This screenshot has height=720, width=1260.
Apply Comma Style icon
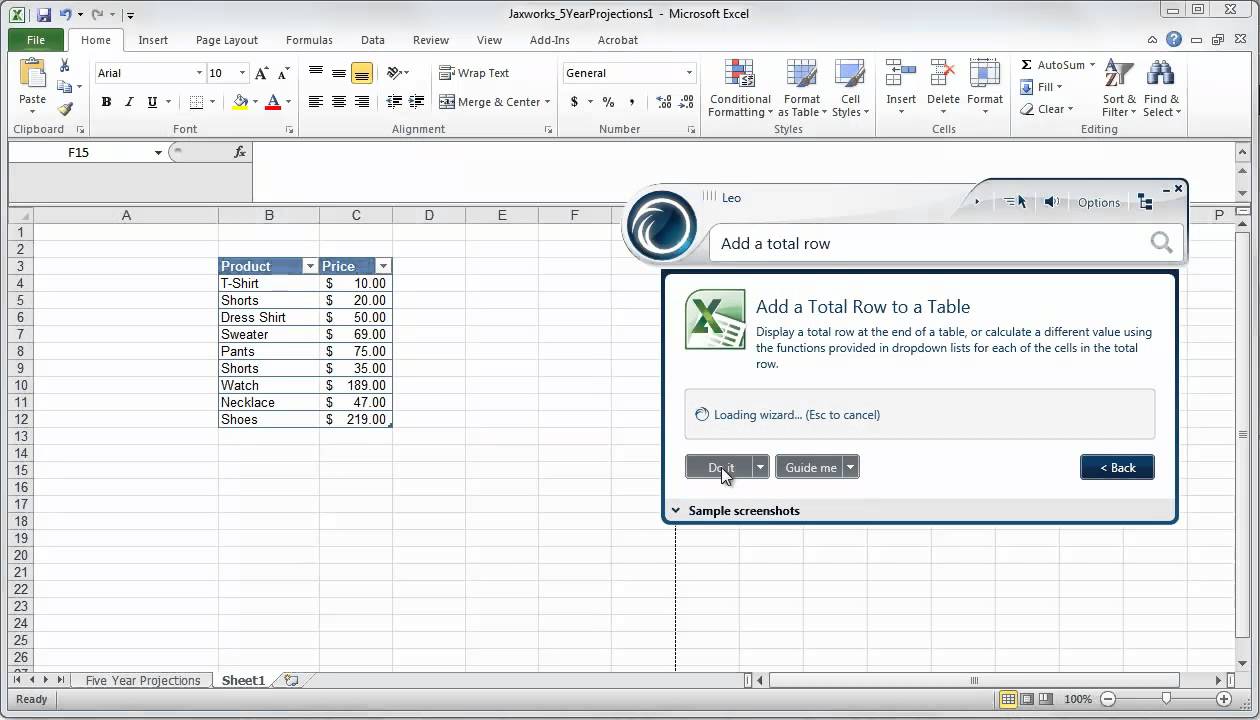(x=632, y=102)
